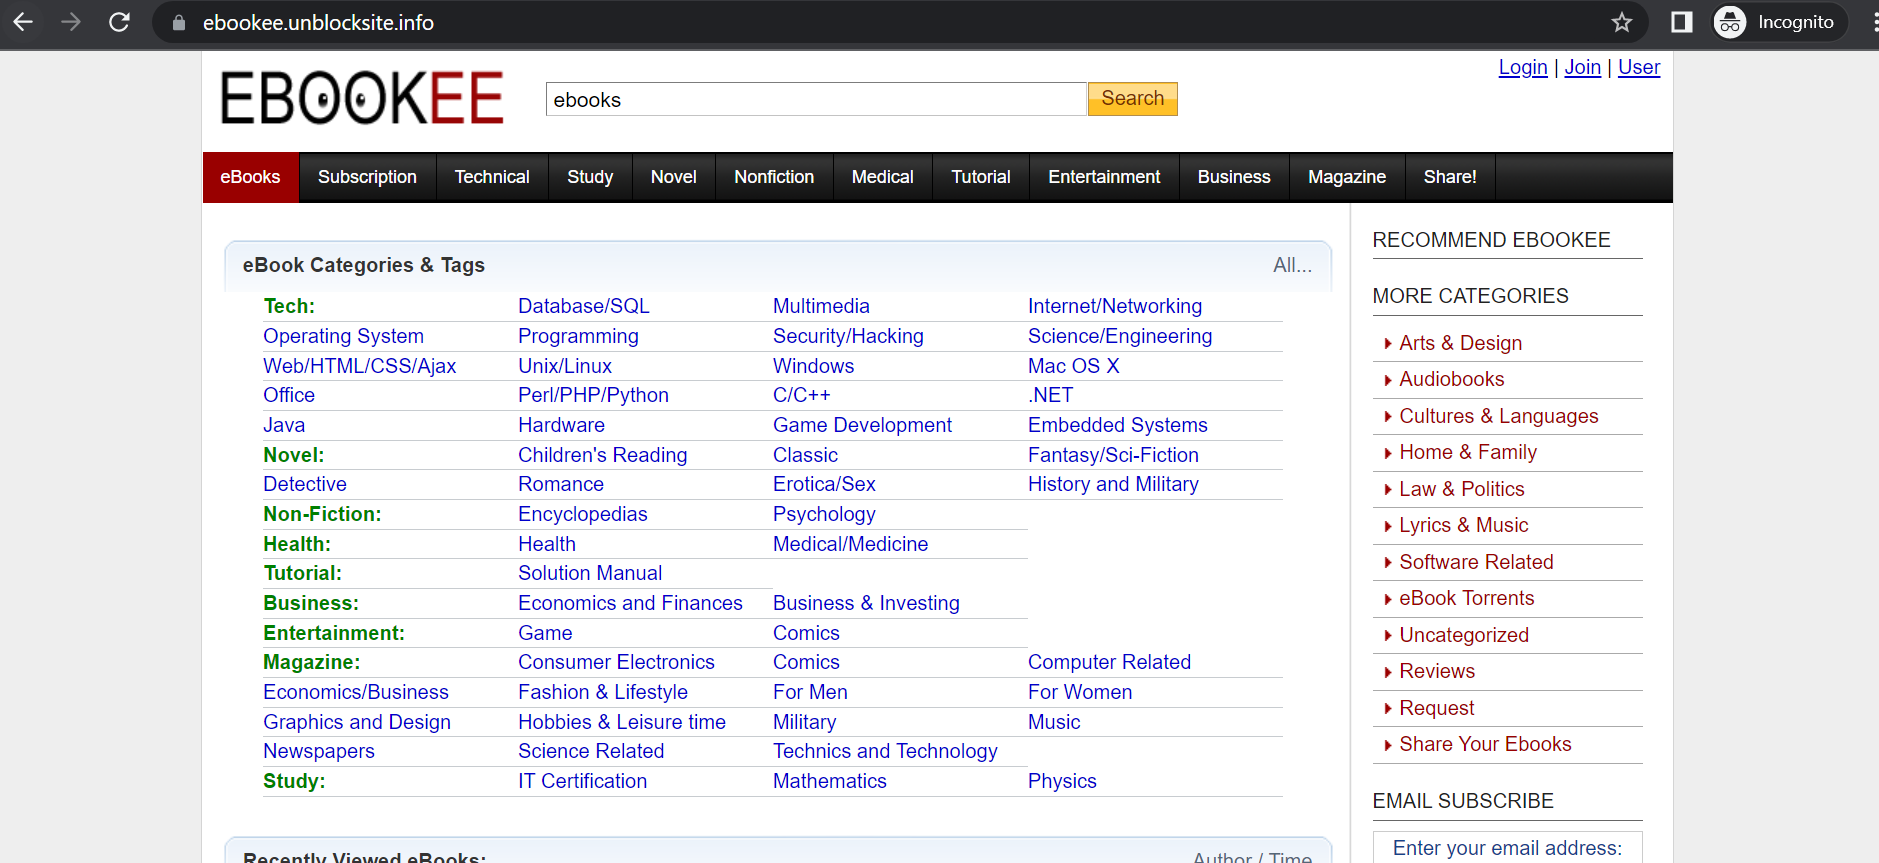Select the Subscription nav item

click(367, 177)
